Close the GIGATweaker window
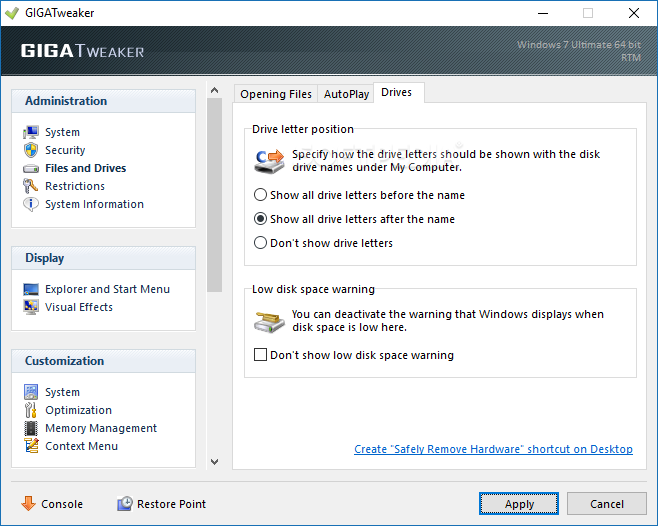 click(x=634, y=13)
